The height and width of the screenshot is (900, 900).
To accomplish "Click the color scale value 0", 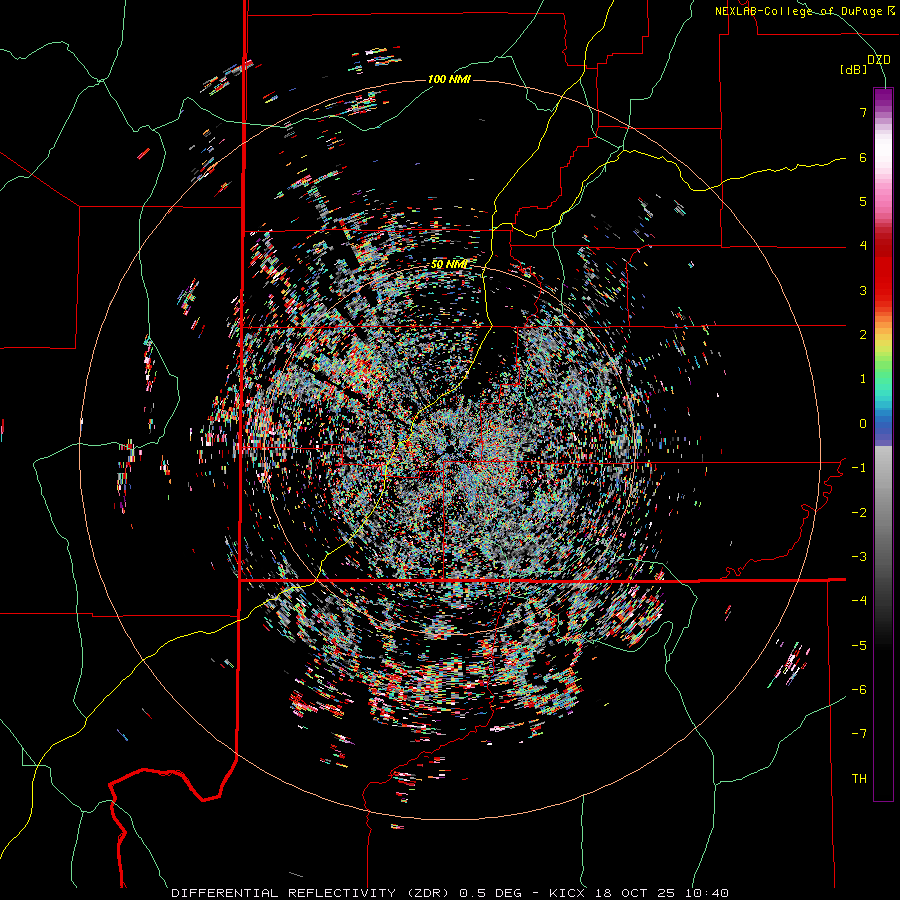I will point(863,424).
